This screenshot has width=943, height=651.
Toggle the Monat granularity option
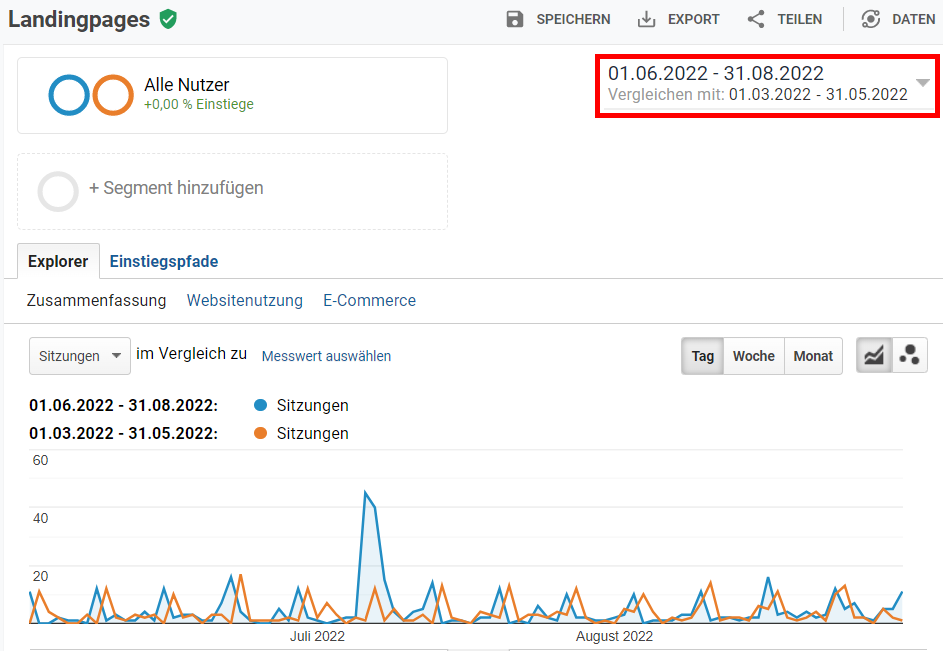(813, 356)
